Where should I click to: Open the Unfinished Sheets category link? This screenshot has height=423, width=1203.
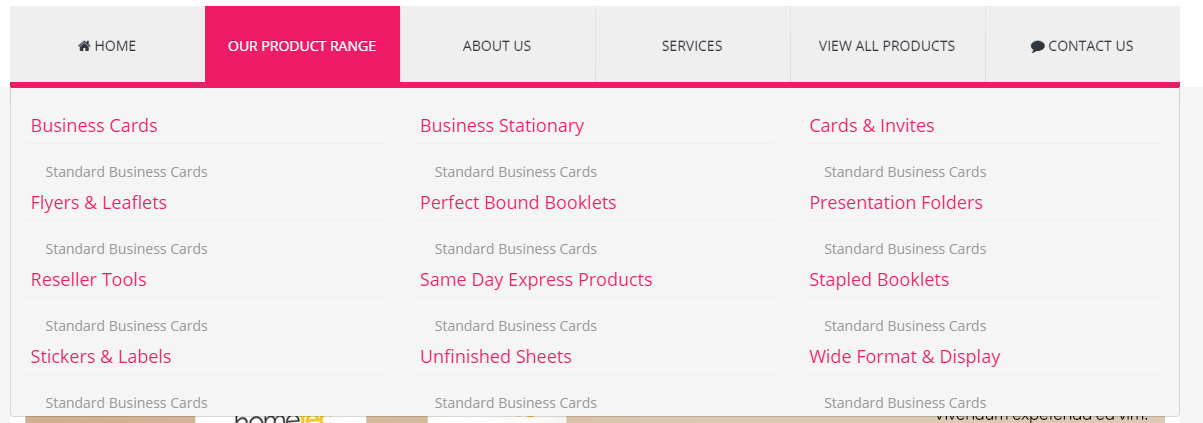496,357
